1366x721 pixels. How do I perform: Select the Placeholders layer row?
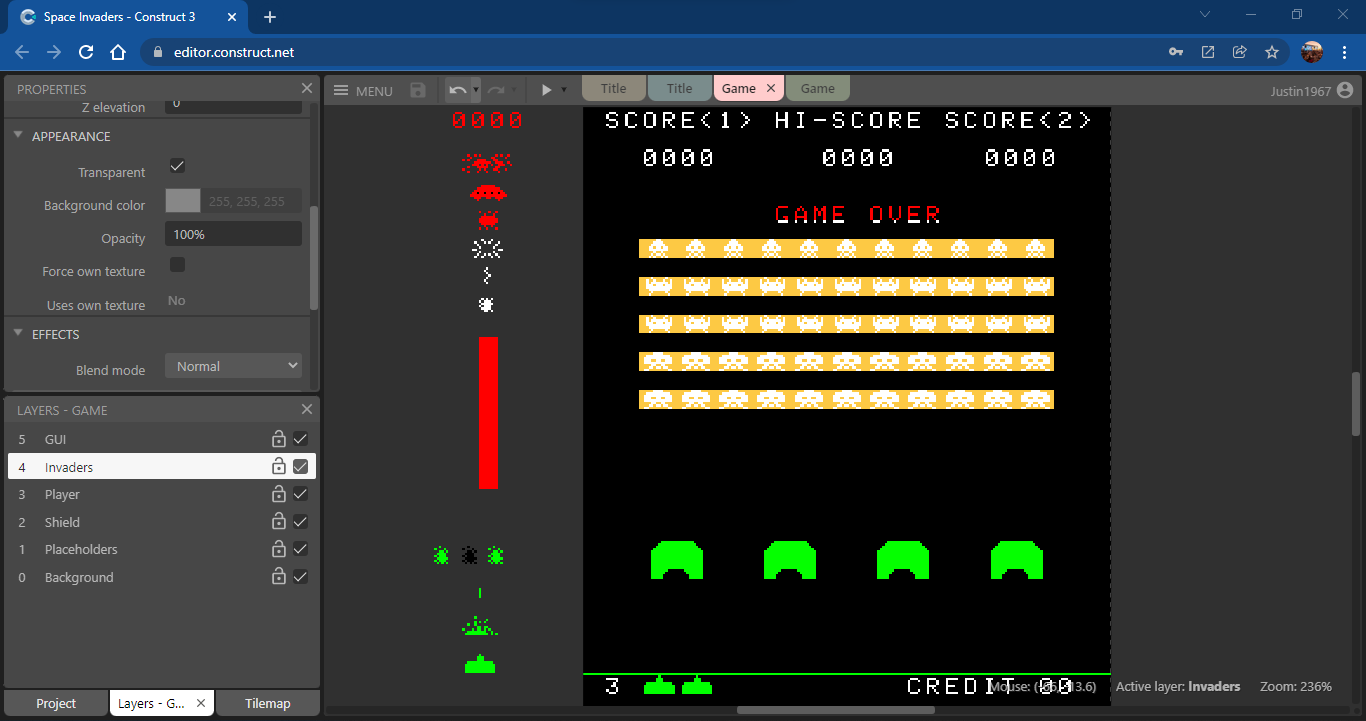(162, 549)
